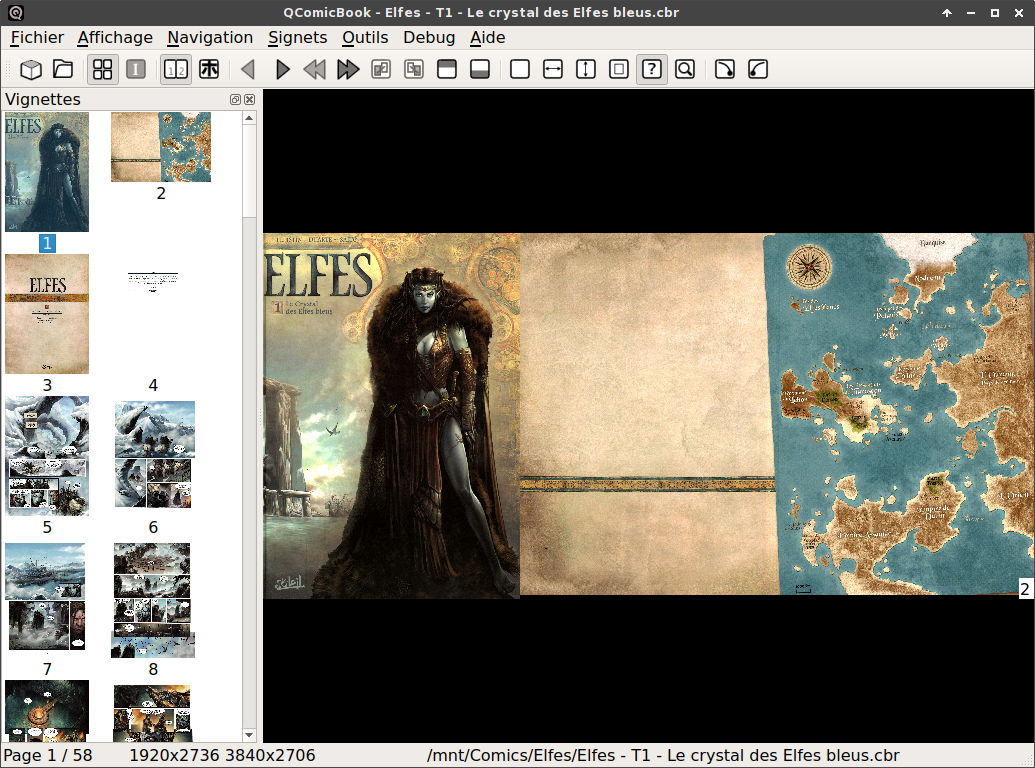Click the magnifier zoom icon
The image size is (1035, 768).
point(685,69)
